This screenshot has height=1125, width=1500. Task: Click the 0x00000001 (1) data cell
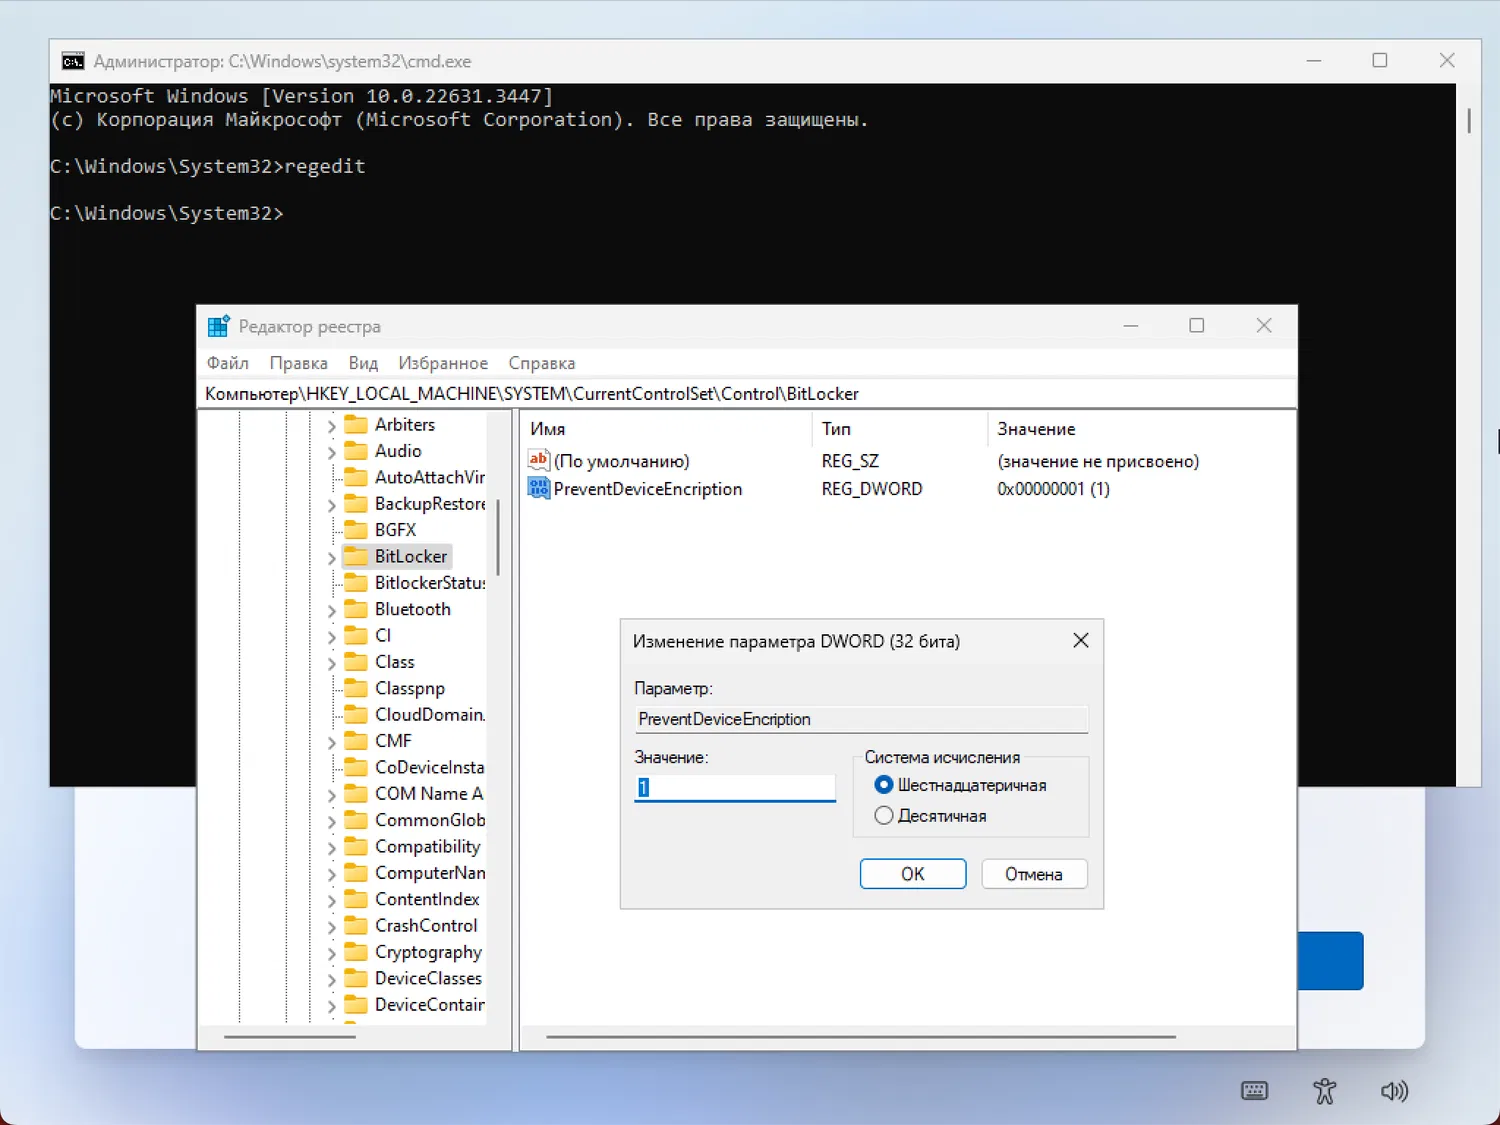[x=1054, y=489]
